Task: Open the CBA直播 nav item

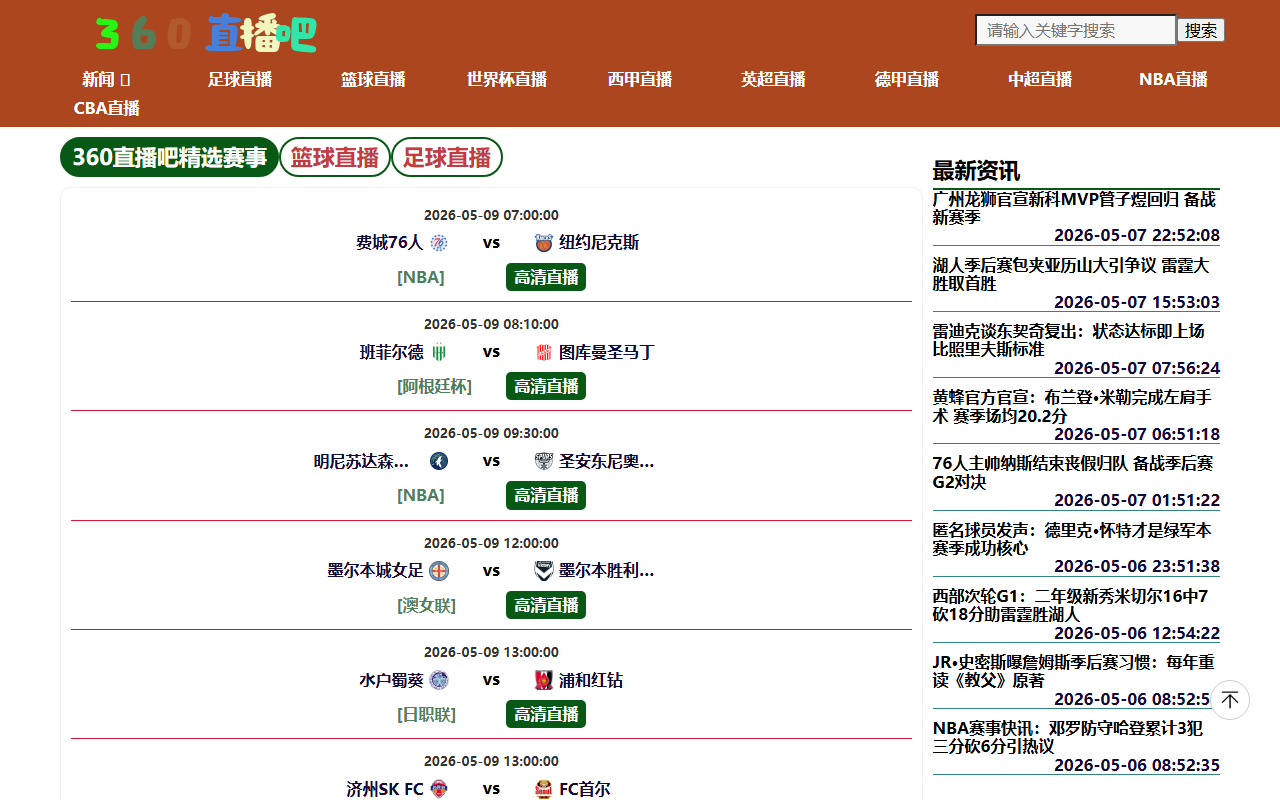Action: click(x=106, y=108)
